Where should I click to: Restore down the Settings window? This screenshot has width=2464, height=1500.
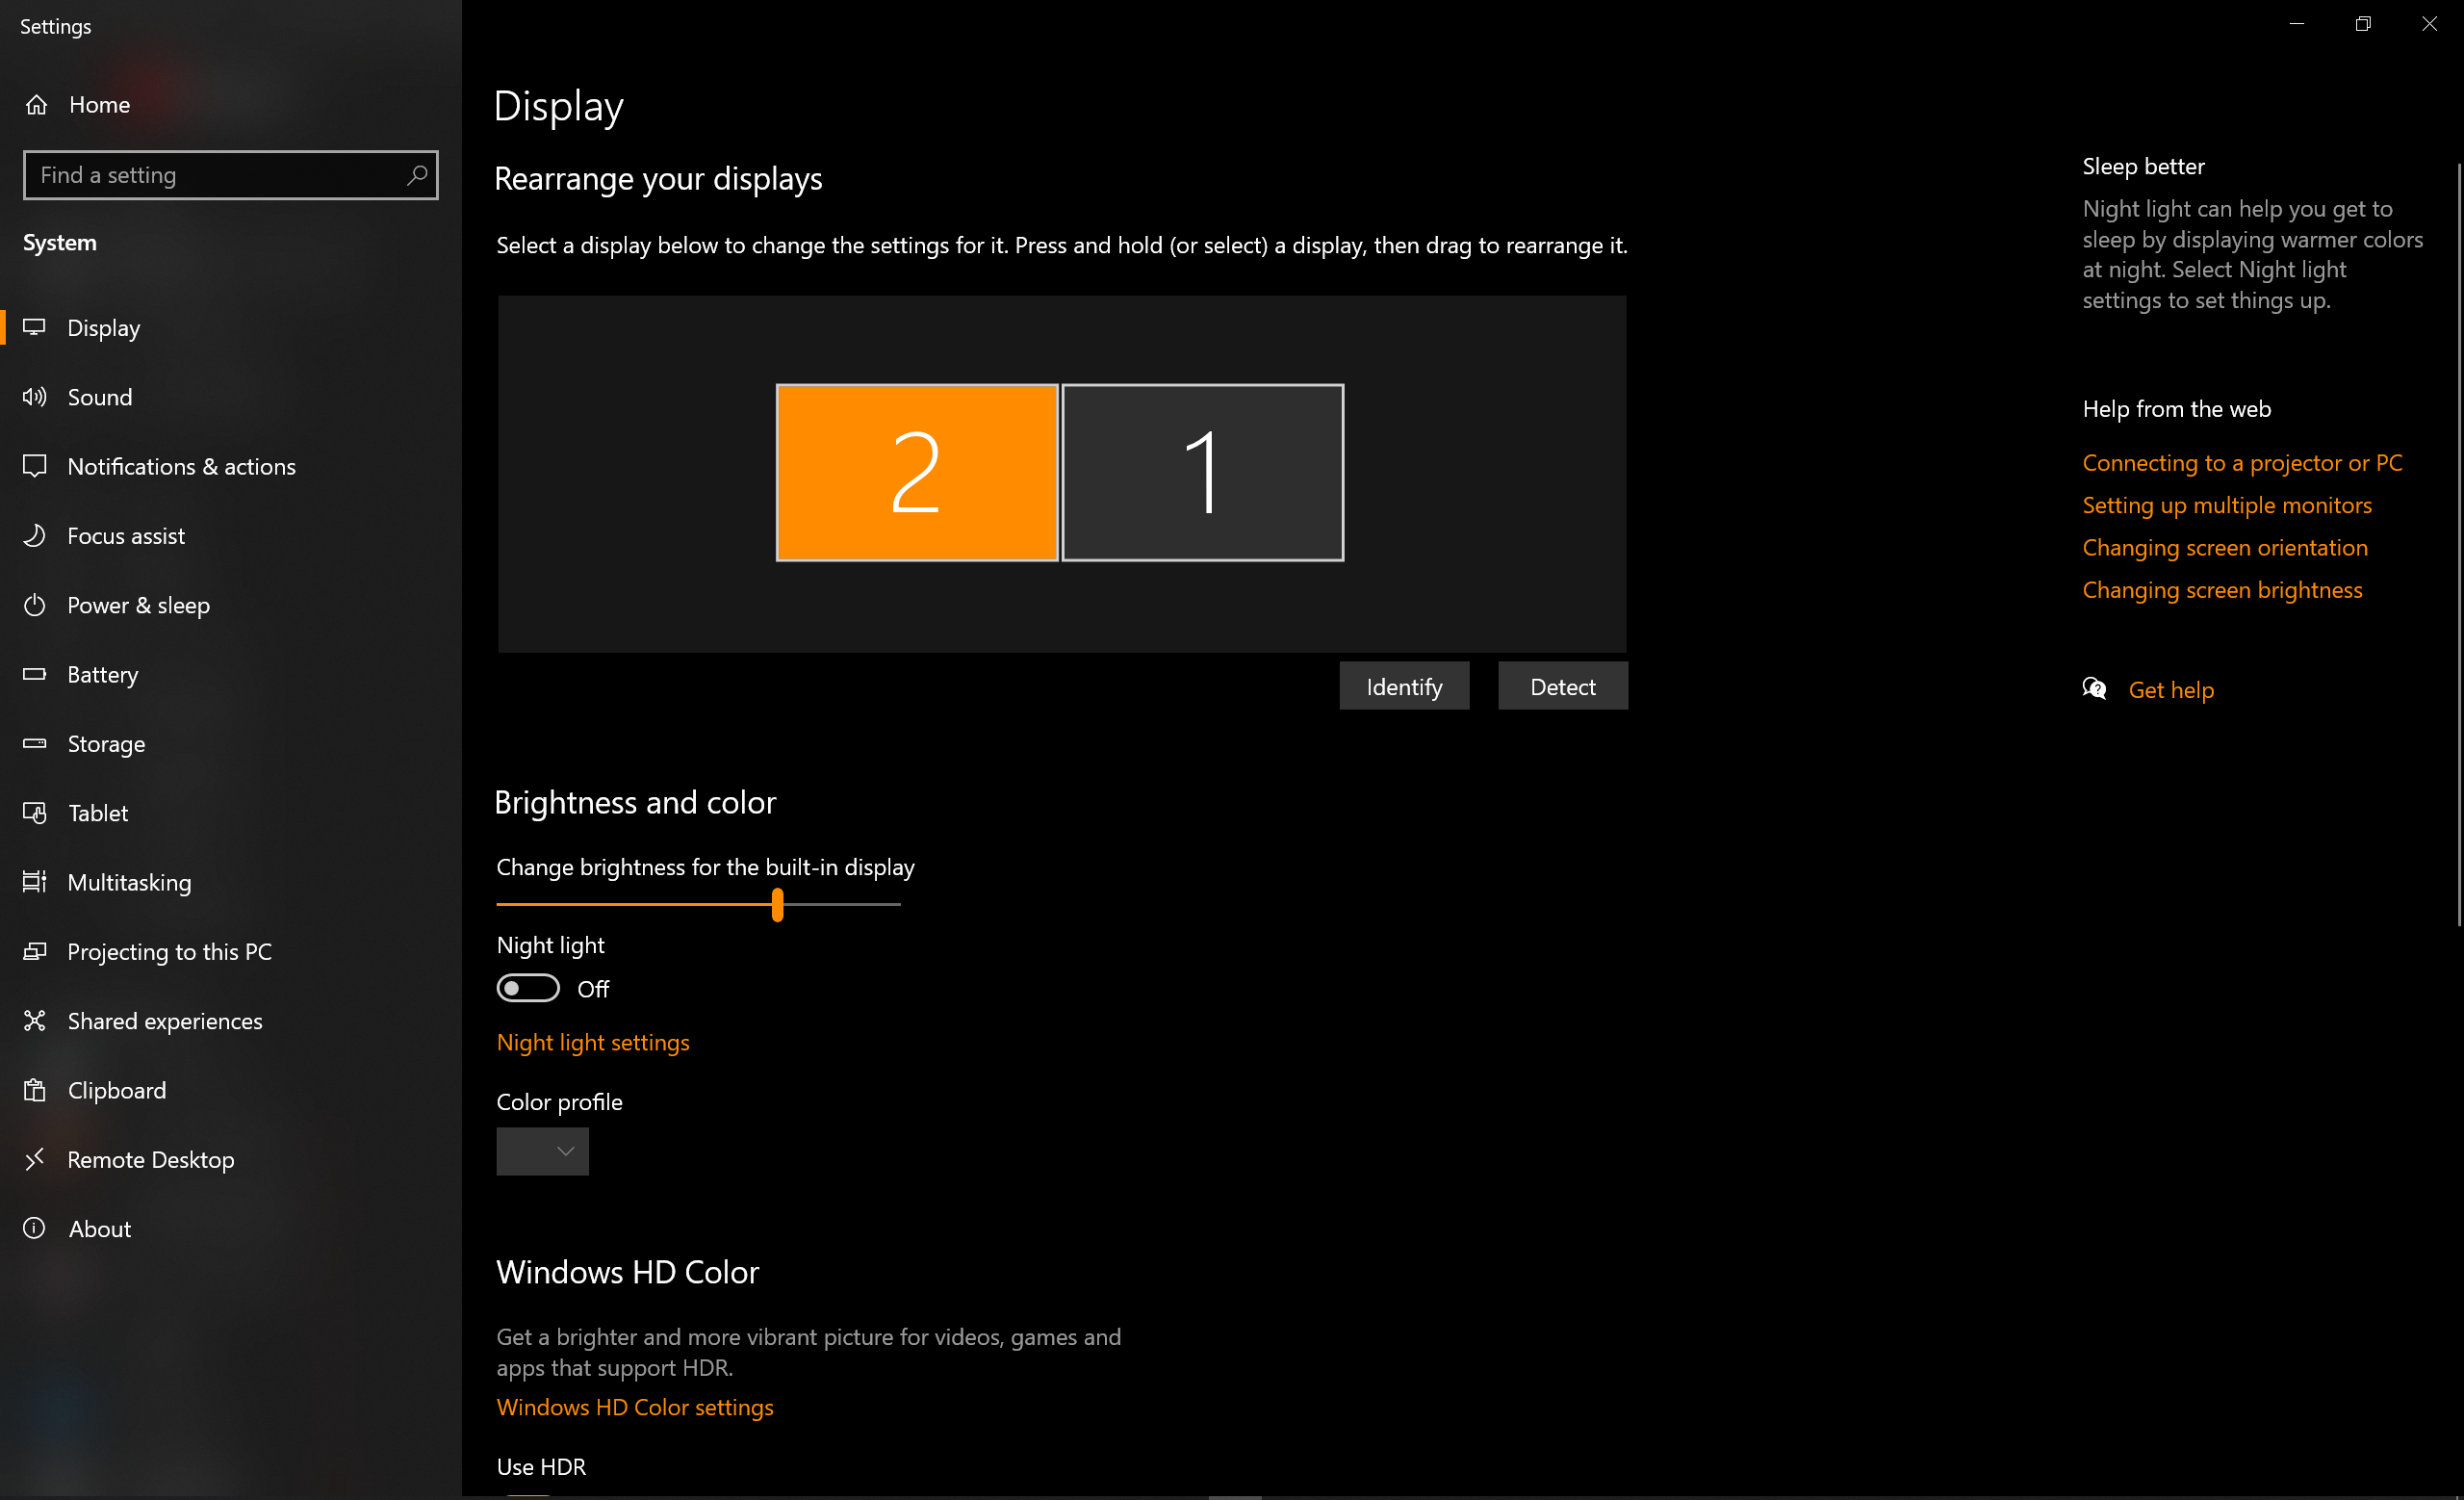(x=2363, y=24)
